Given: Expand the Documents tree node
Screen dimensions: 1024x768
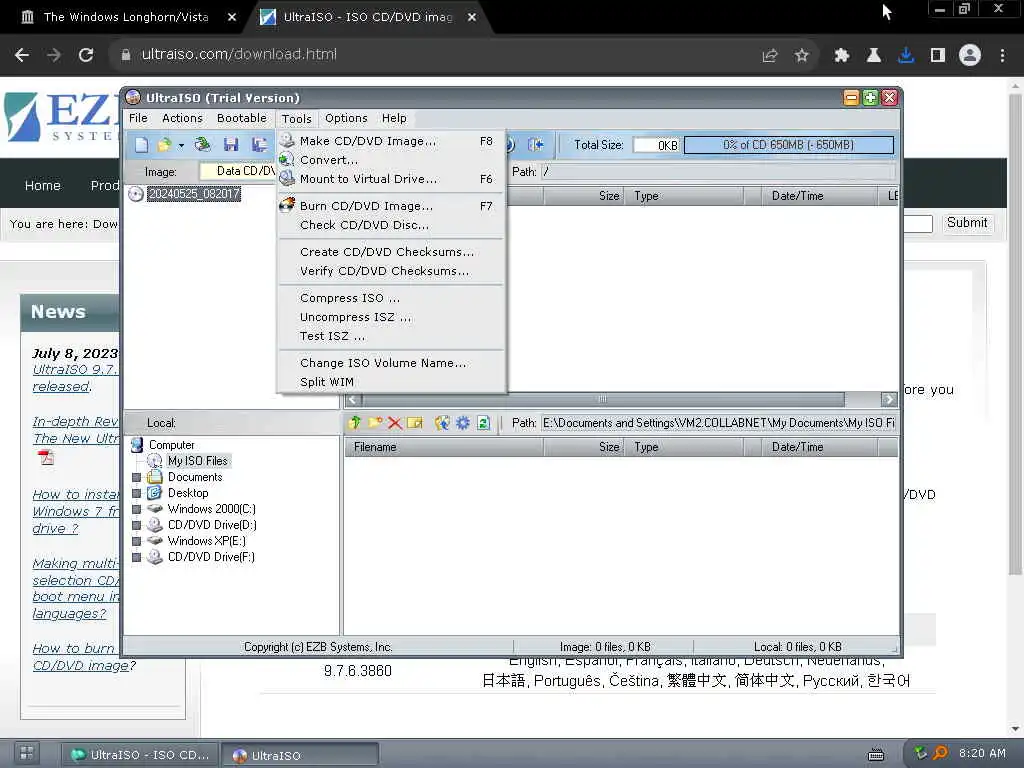Looking at the screenshot, I should (136, 477).
